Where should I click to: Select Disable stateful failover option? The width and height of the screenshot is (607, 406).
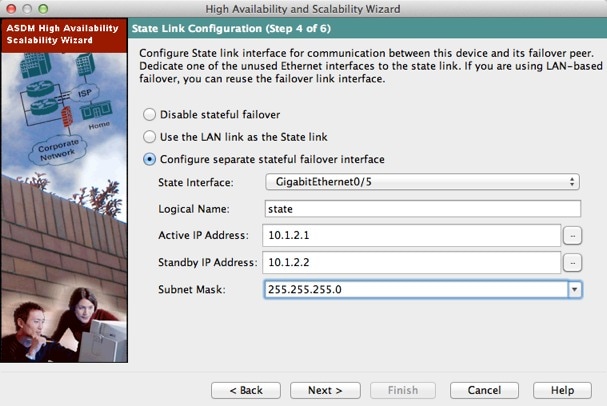click(x=149, y=115)
